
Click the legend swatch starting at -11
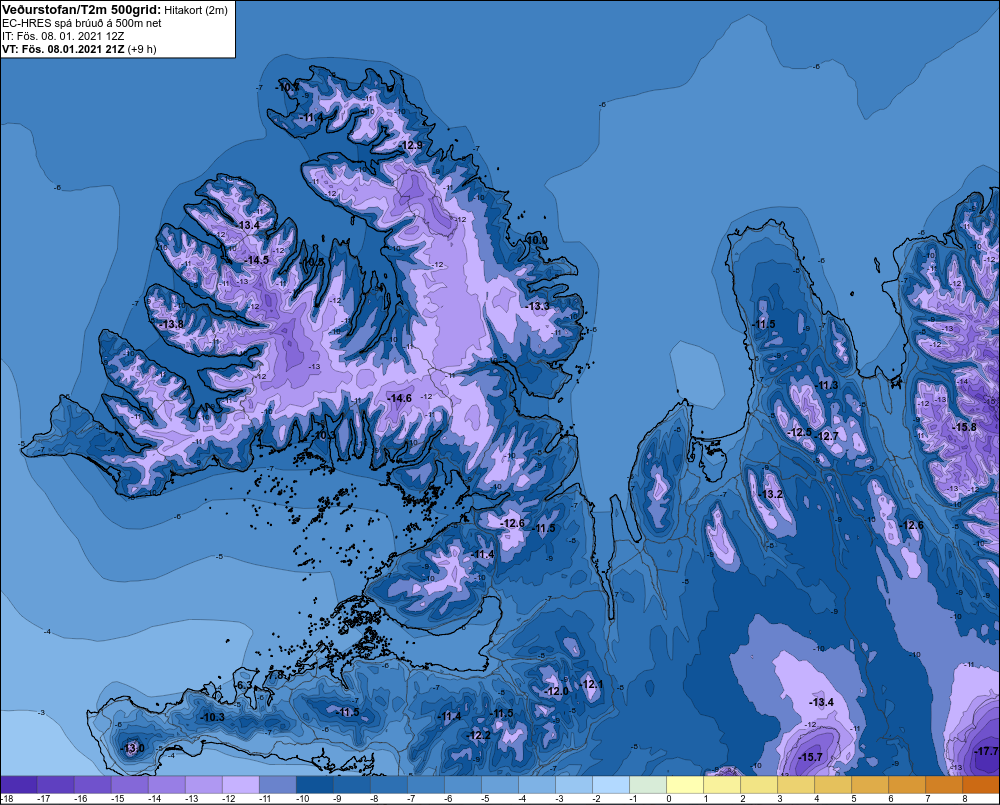(x=277, y=785)
